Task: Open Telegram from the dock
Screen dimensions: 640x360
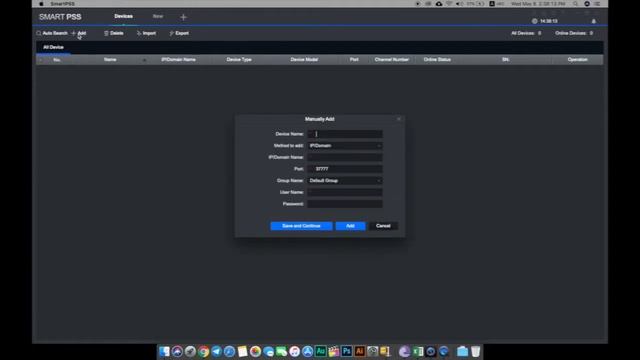Action: [x=216, y=351]
